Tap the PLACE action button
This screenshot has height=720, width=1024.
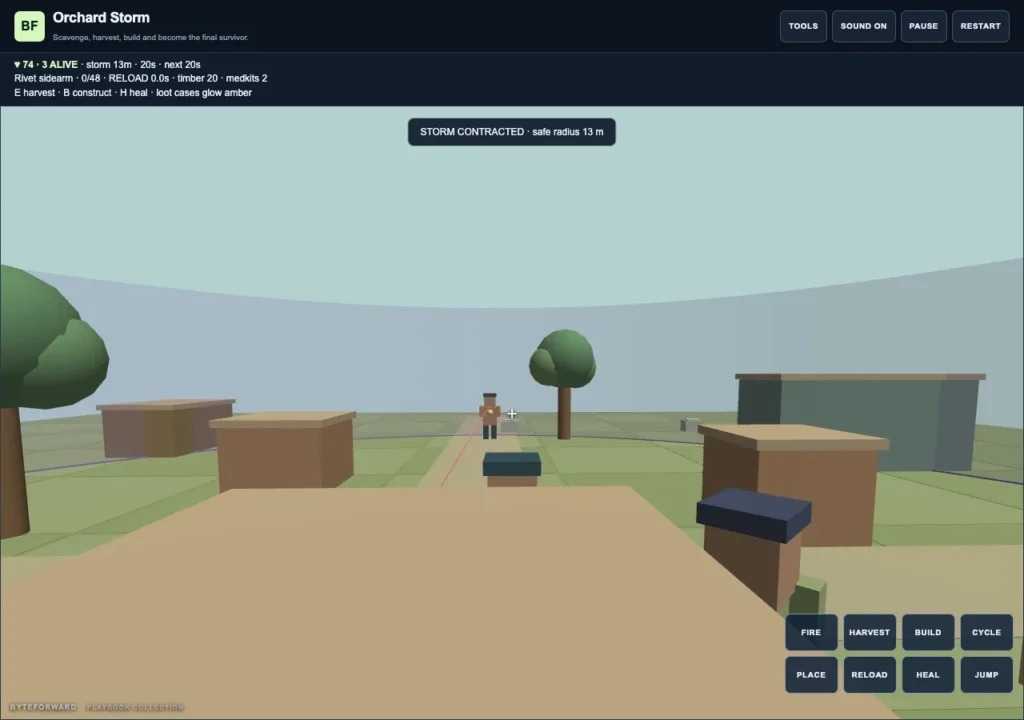coord(811,674)
